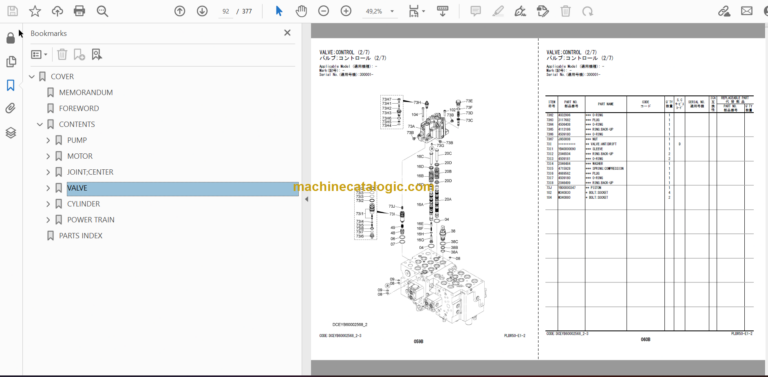Image resolution: width=768 pixels, height=377 pixels.
Task: Toggle the bookmarks panel icon
Action: [x=10, y=86]
